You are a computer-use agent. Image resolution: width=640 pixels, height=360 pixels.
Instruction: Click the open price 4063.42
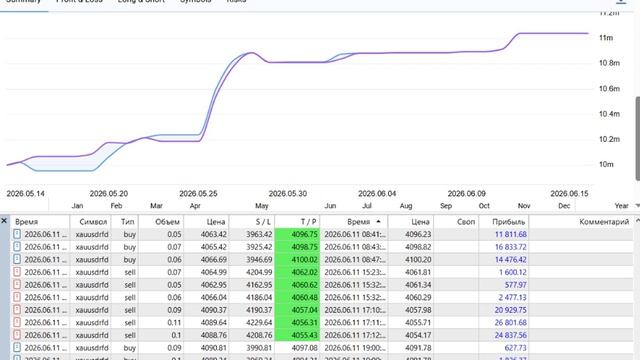pos(213,234)
